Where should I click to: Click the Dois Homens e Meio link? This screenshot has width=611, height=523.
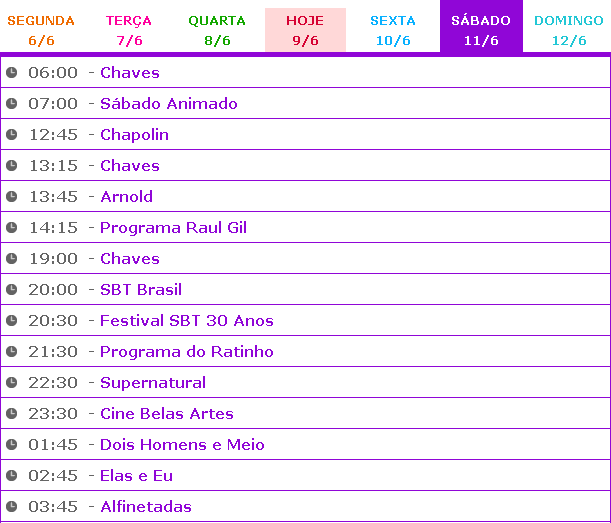(182, 445)
